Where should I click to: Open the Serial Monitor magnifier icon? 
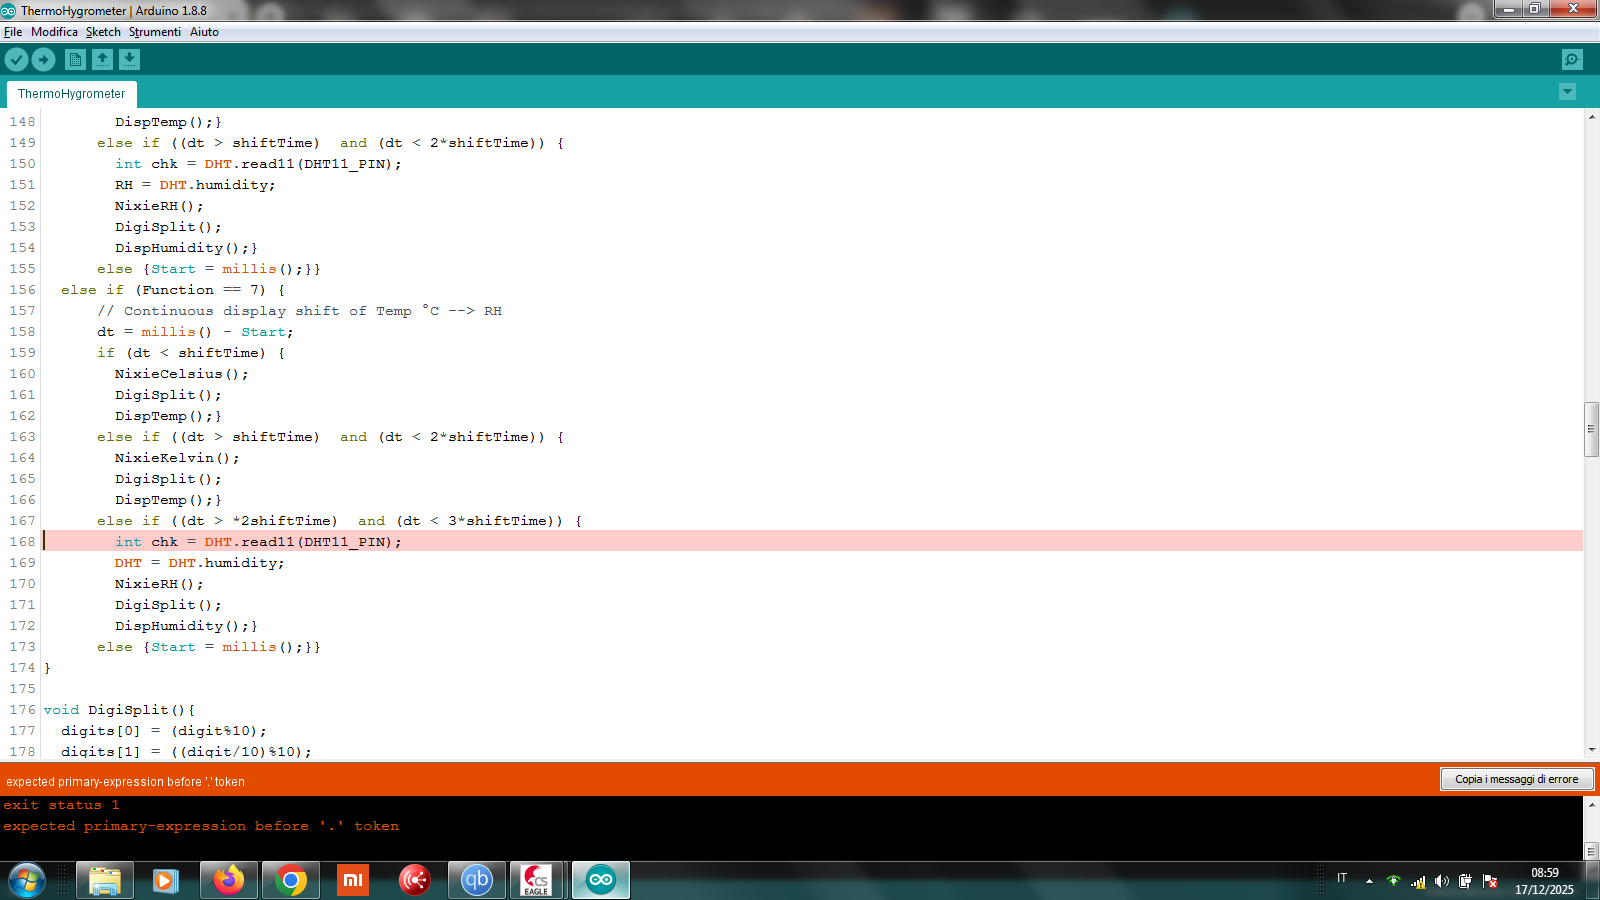tap(1572, 60)
